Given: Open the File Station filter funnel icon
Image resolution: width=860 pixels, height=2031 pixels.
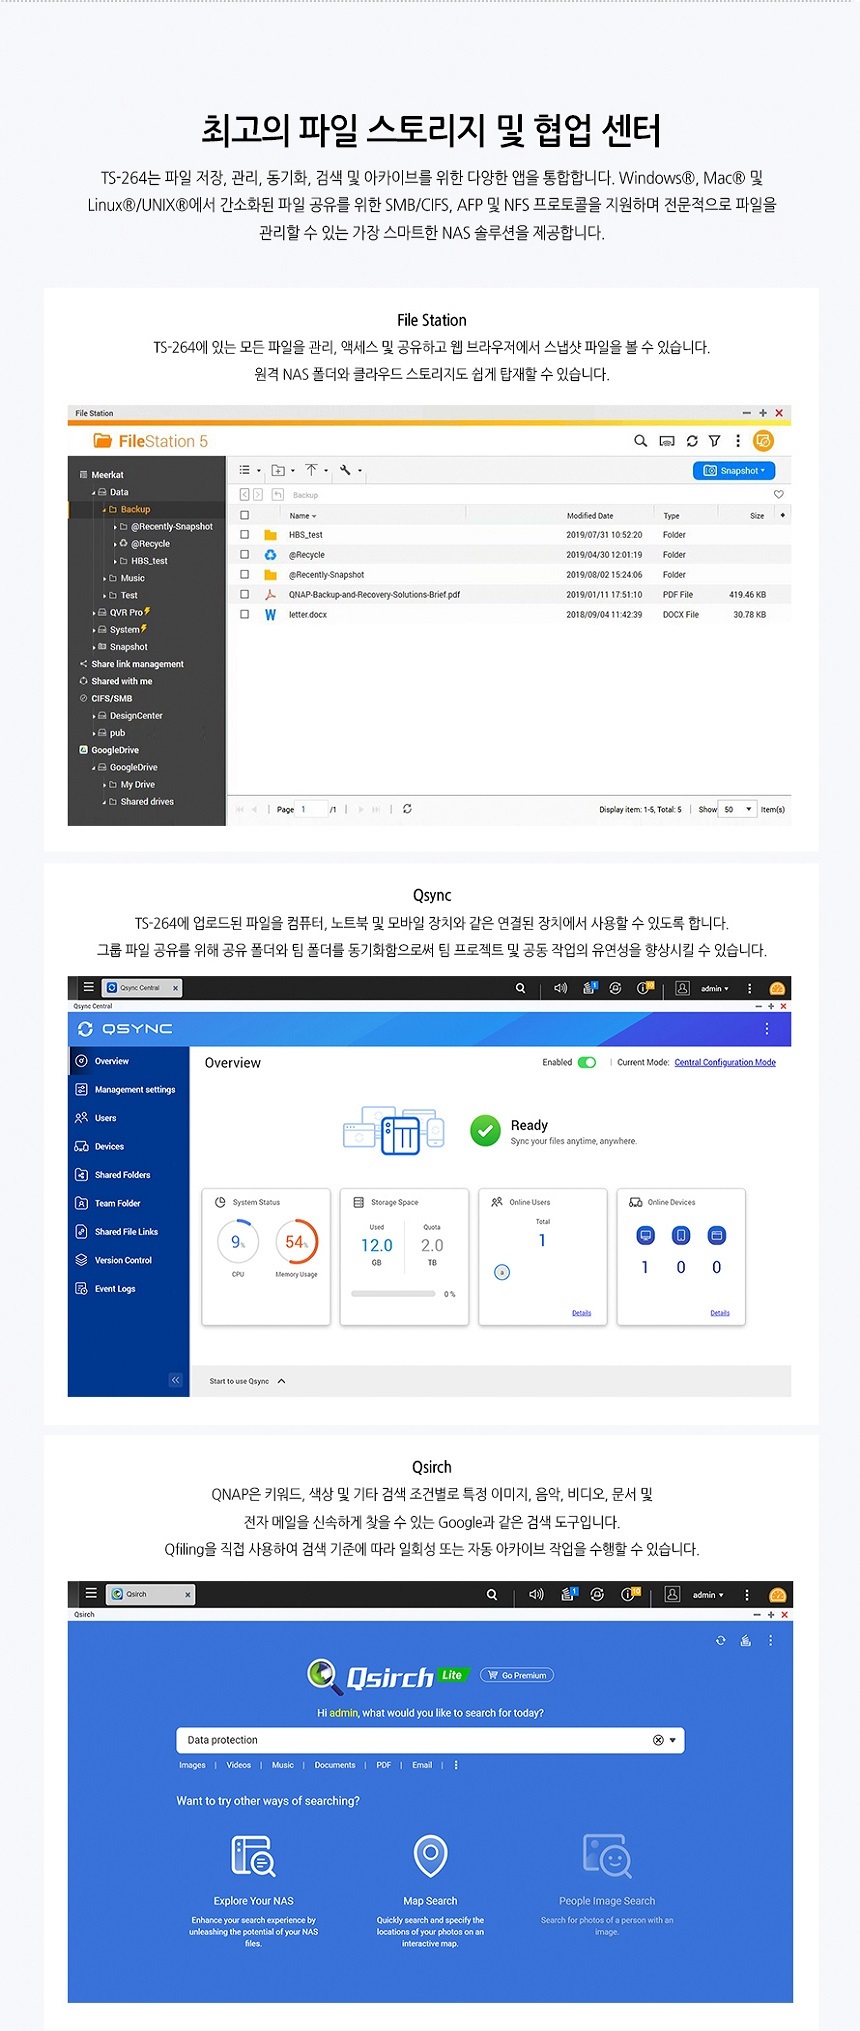Looking at the screenshot, I should coord(714,441).
